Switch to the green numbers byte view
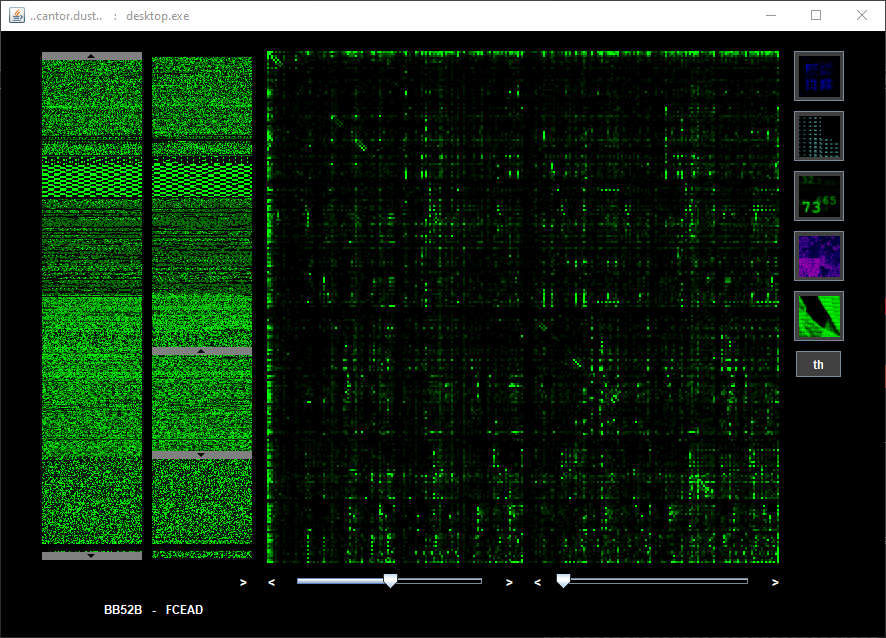 [818, 196]
